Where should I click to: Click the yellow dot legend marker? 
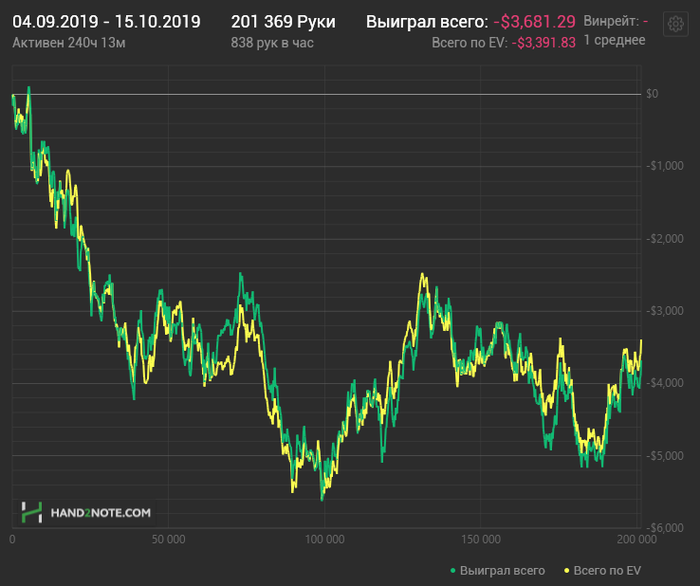pos(567,569)
